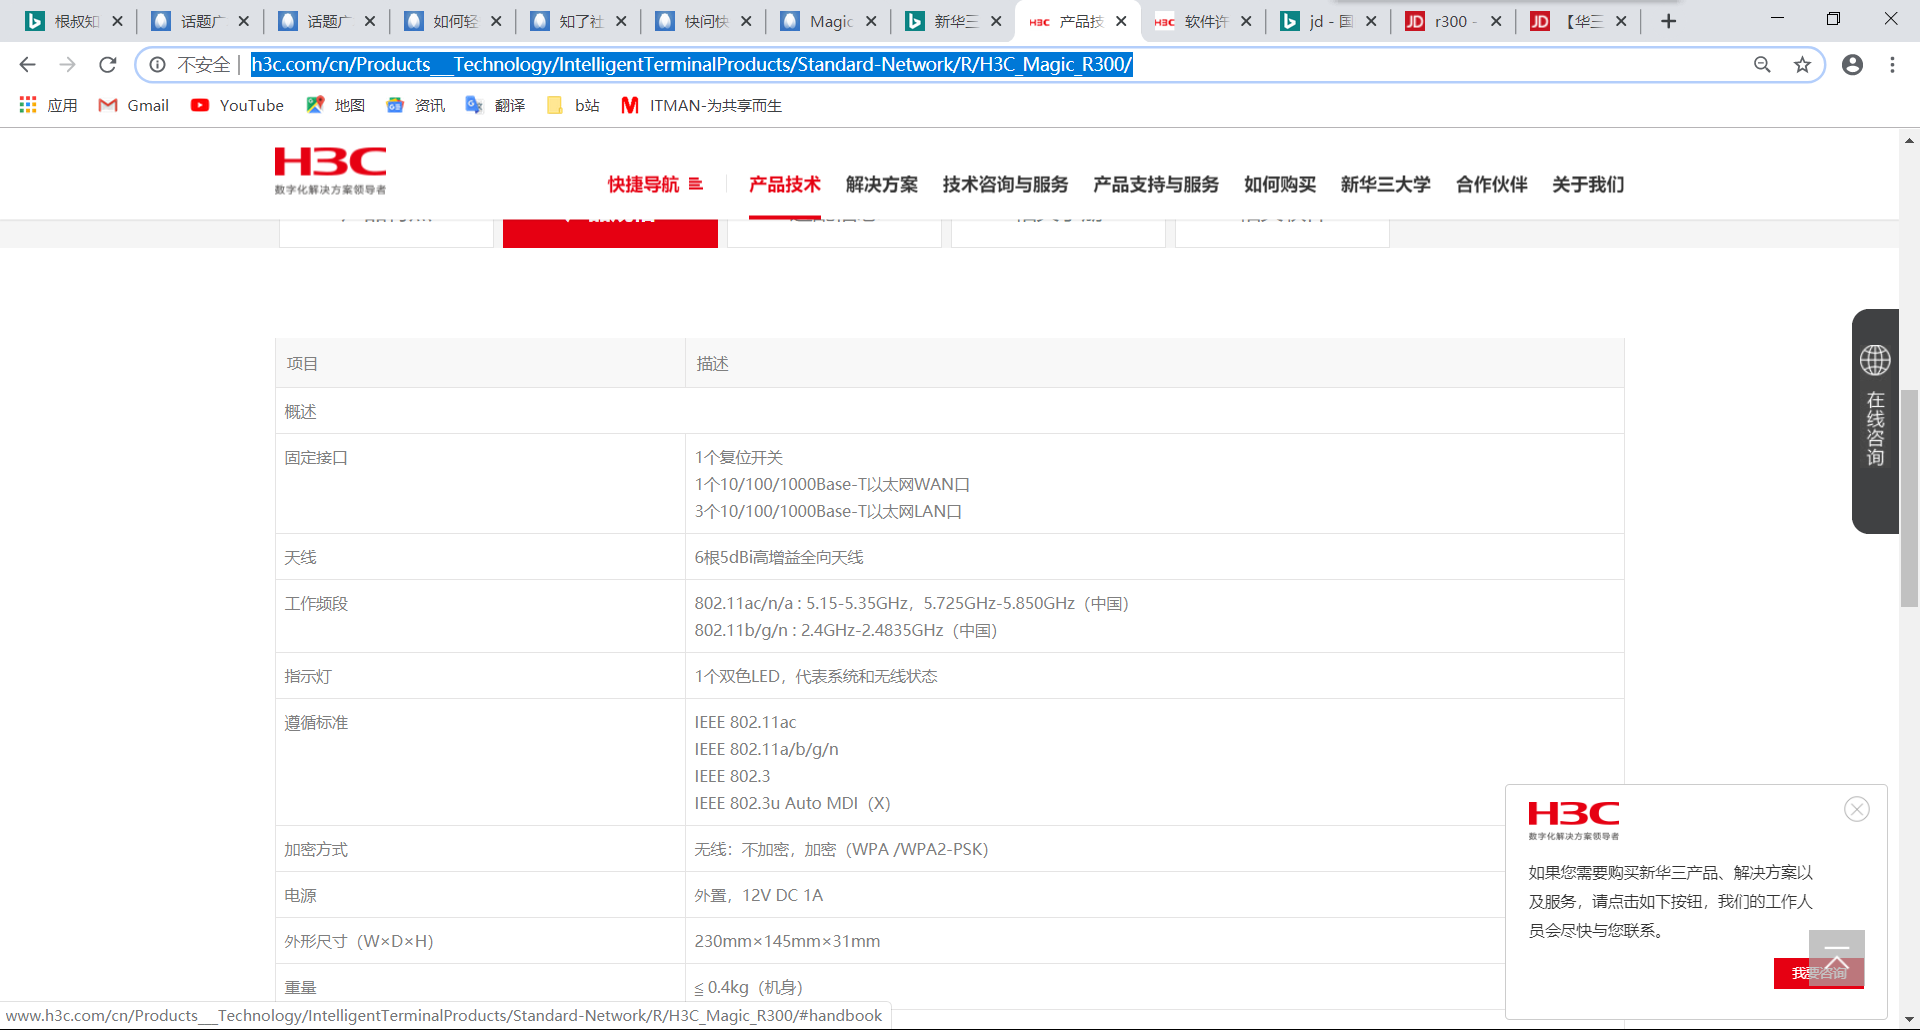The height and width of the screenshot is (1030, 1920).
Task: Click the scrollbar down arrow
Action: [x=1909, y=1019]
